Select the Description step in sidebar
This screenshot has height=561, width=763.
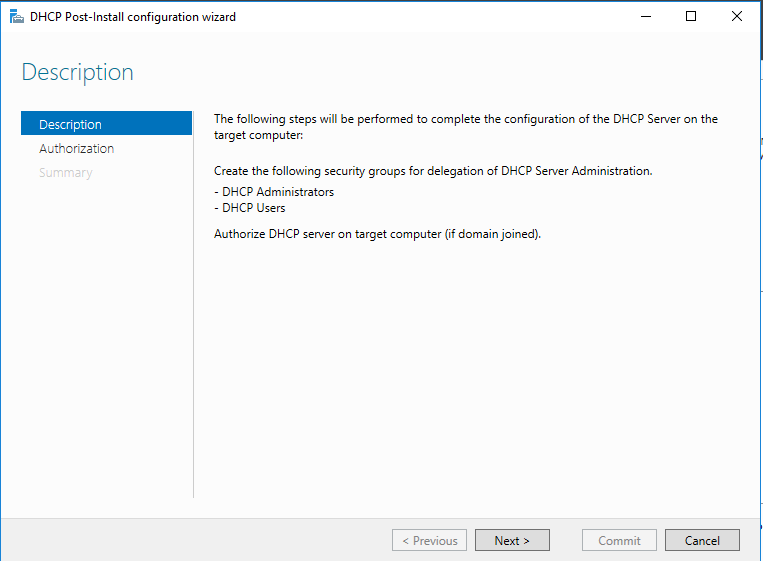coord(107,124)
